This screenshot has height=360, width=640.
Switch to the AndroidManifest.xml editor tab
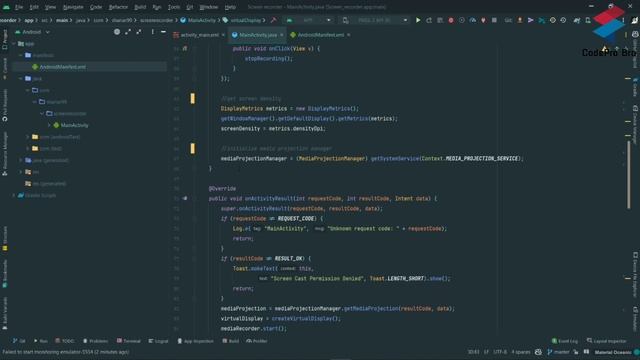(x=320, y=35)
